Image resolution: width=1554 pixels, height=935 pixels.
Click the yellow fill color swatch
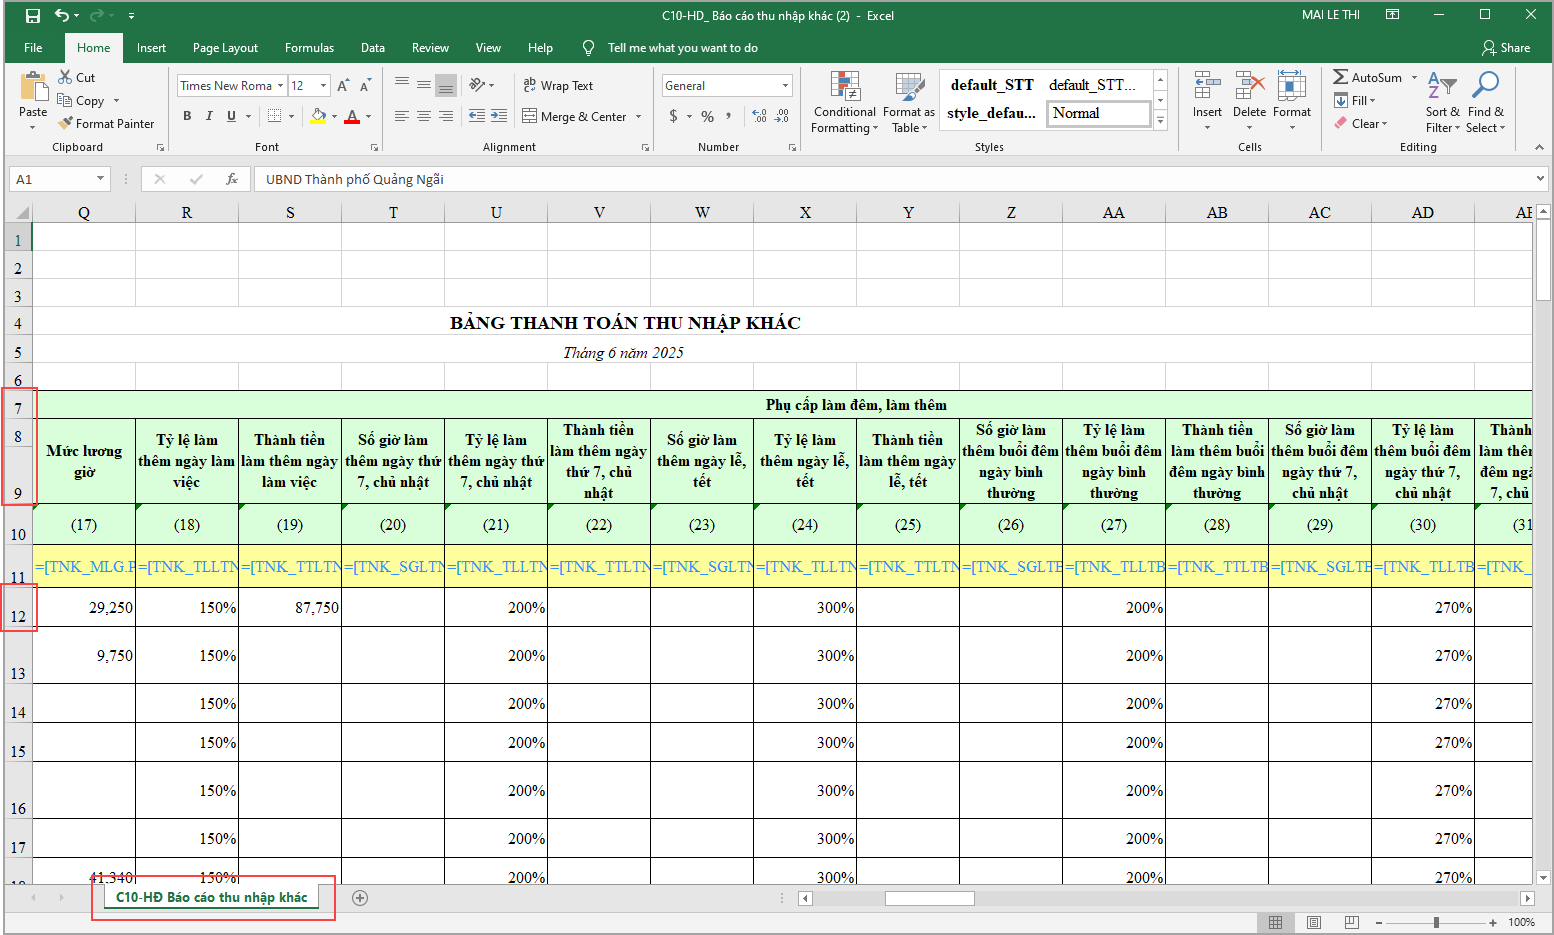(x=318, y=116)
